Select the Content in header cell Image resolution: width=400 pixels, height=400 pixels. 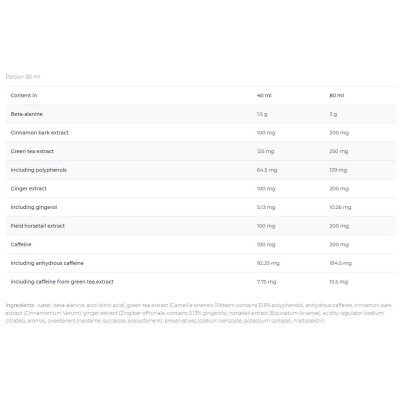pos(24,95)
